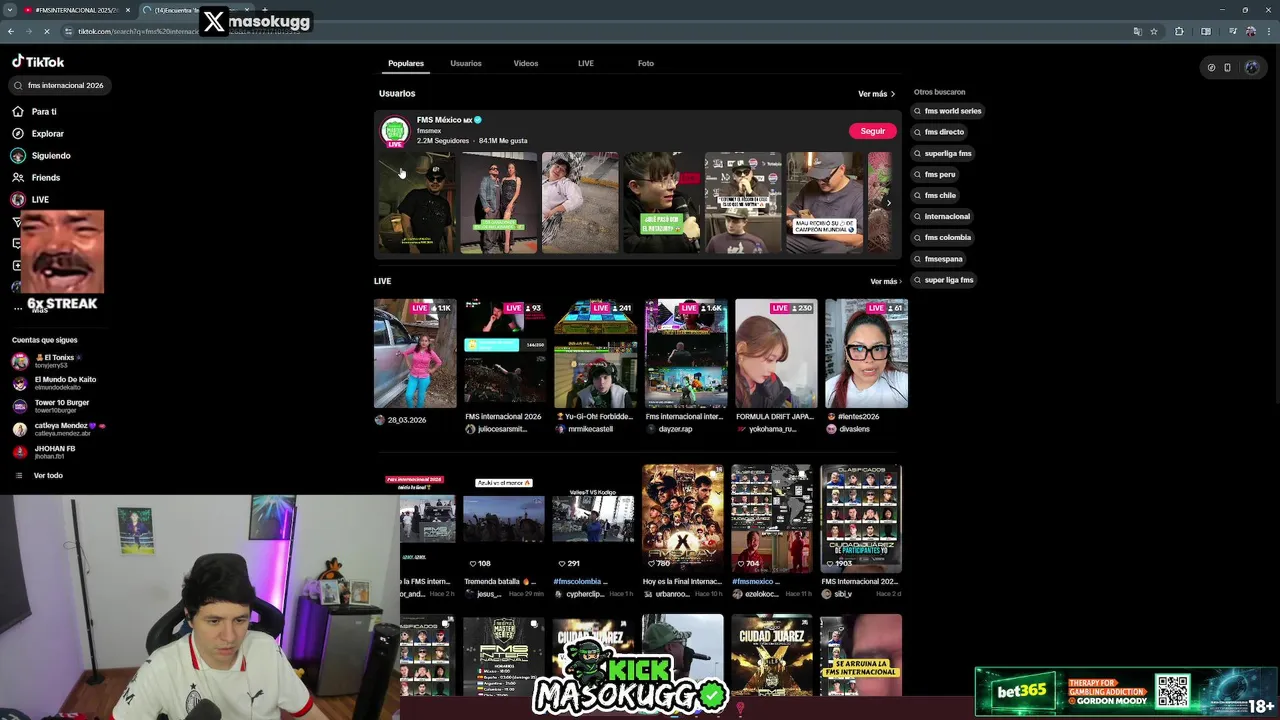Open the tab search dropdown arrow

click(9, 10)
